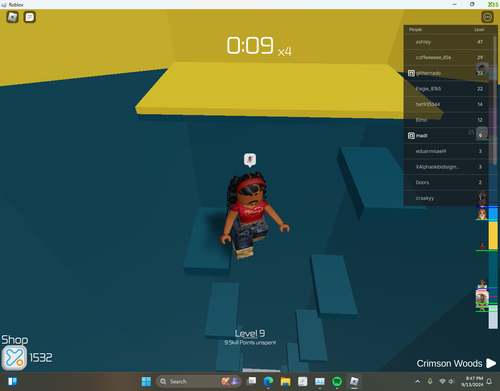Select player ashley in leaderboard
This screenshot has width=500, height=391.
click(446, 42)
